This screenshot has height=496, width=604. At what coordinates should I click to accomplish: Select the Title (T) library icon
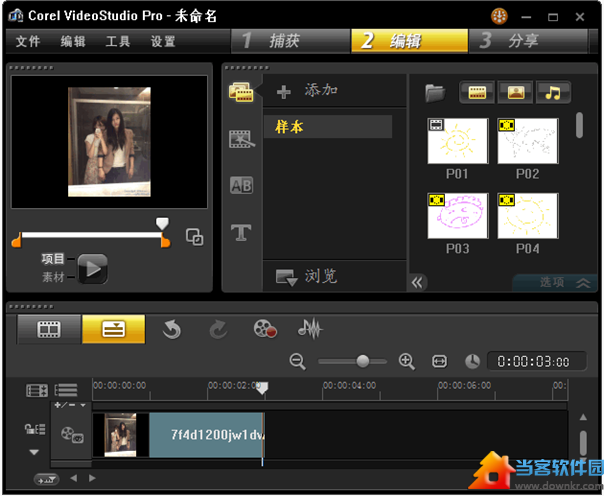241,233
